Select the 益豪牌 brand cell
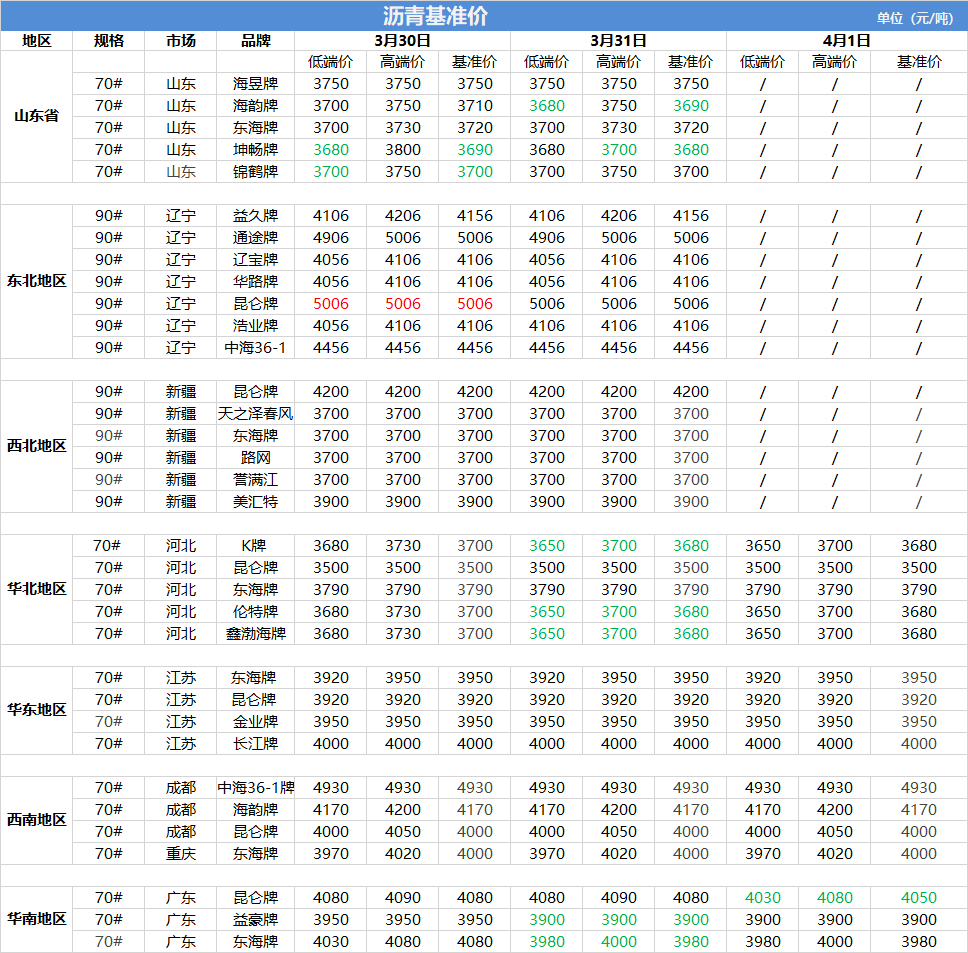 click(256, 919)
